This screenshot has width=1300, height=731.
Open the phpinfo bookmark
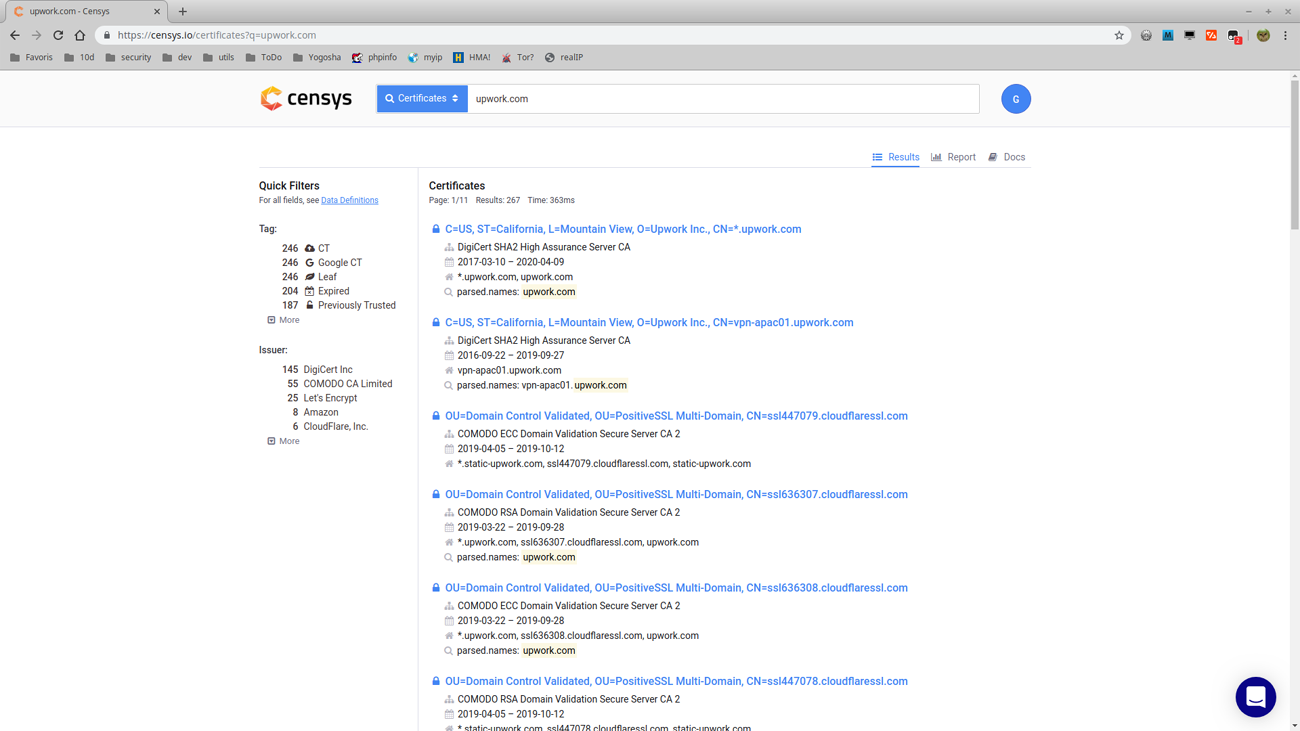pos(375,57)
